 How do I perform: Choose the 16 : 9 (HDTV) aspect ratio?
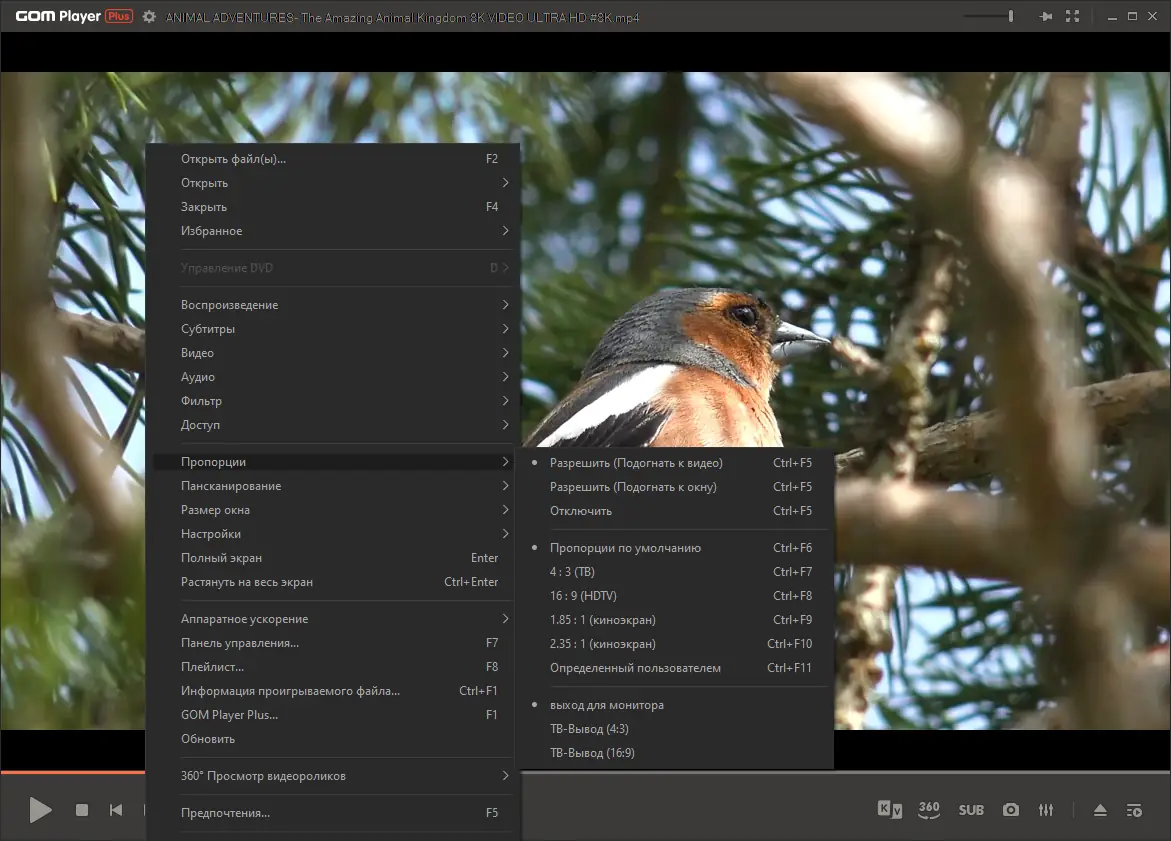click(583, 596)
